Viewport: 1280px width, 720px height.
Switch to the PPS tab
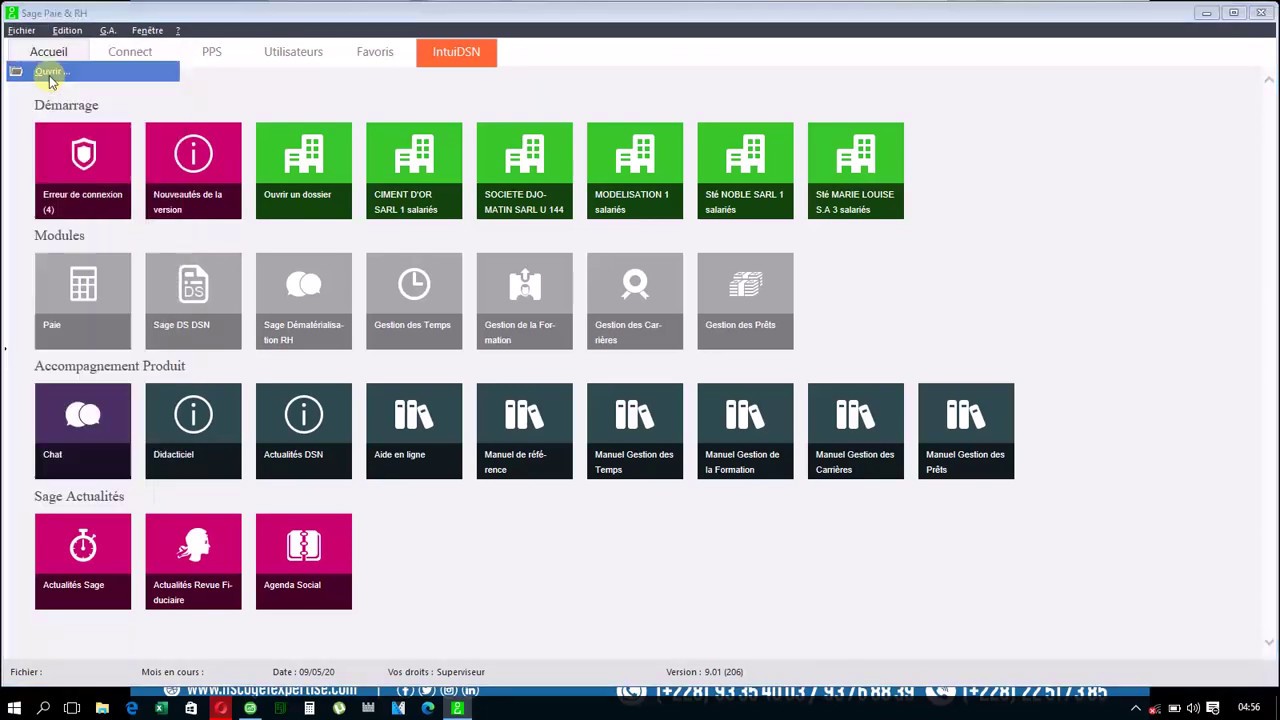tap(212, 52)
